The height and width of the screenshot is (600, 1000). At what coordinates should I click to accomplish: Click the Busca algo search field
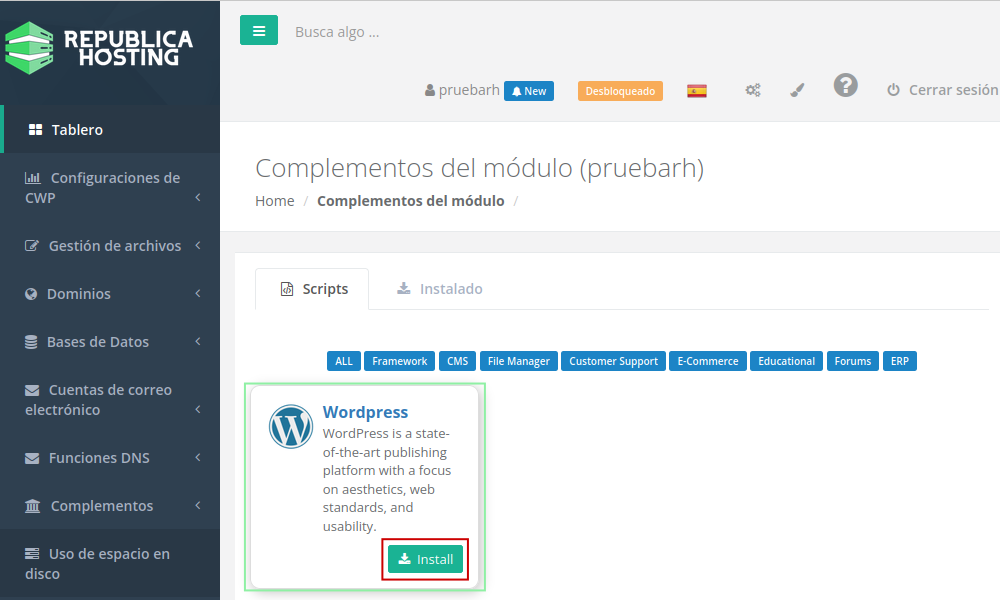point(400,32)
